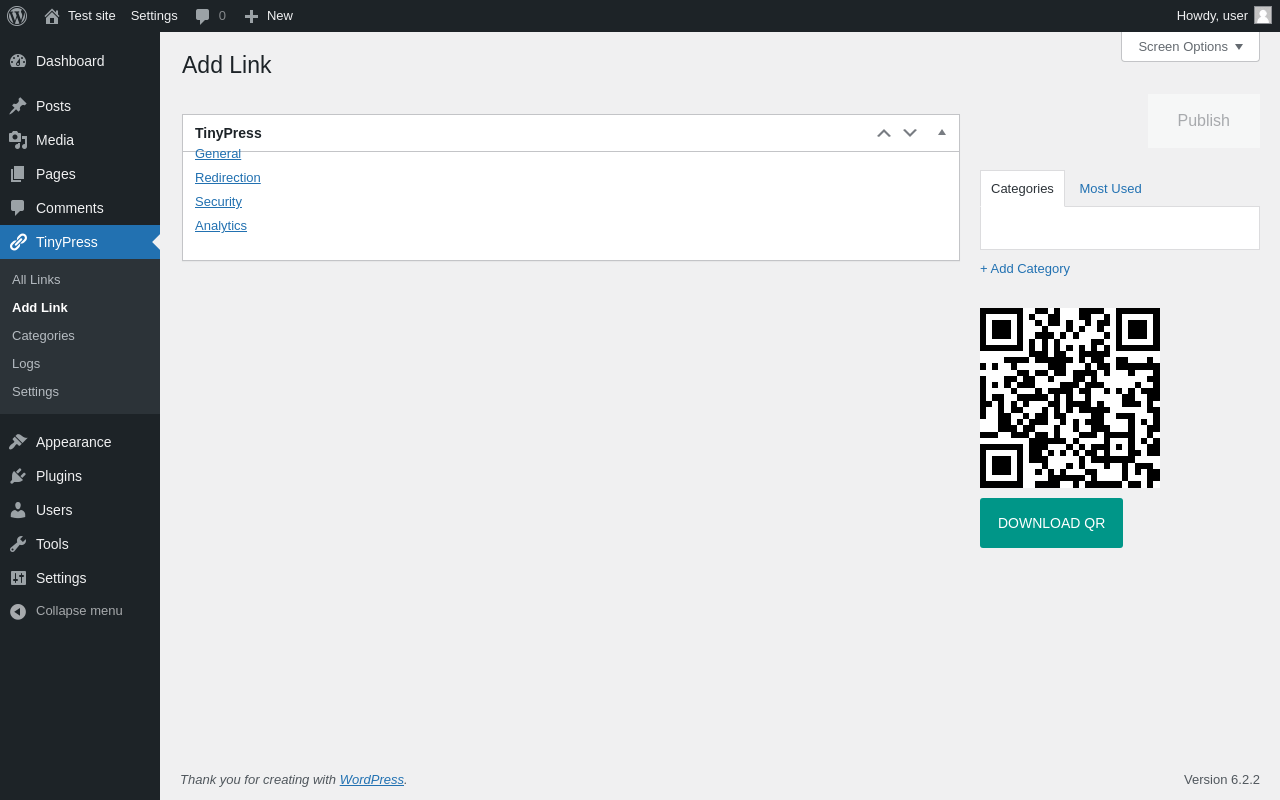Screen dimensions: 1280x800
Task: Move TinyPress panel down with chevron
Action: tap(910, 133)
